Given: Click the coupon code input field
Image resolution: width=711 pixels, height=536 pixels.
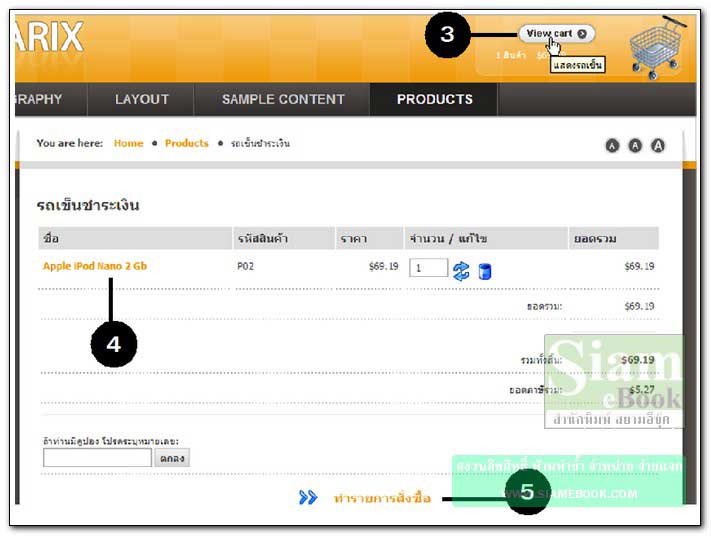Looking at the screenshot, I should (97, 458).
